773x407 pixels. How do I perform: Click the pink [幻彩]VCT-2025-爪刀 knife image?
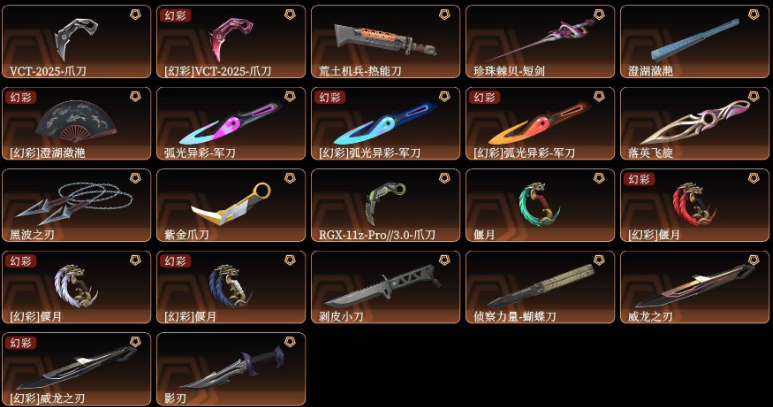click(231, 39)
